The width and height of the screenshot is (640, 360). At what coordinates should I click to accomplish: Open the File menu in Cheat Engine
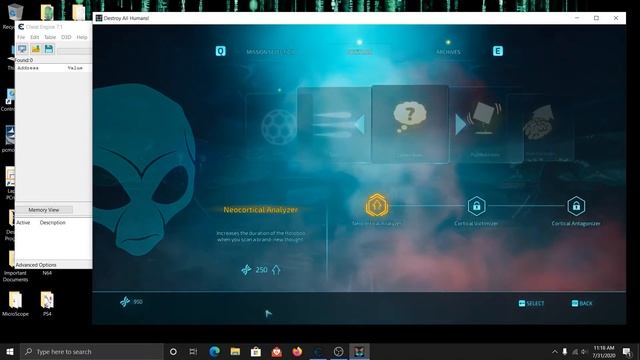(x=21, y=37)
